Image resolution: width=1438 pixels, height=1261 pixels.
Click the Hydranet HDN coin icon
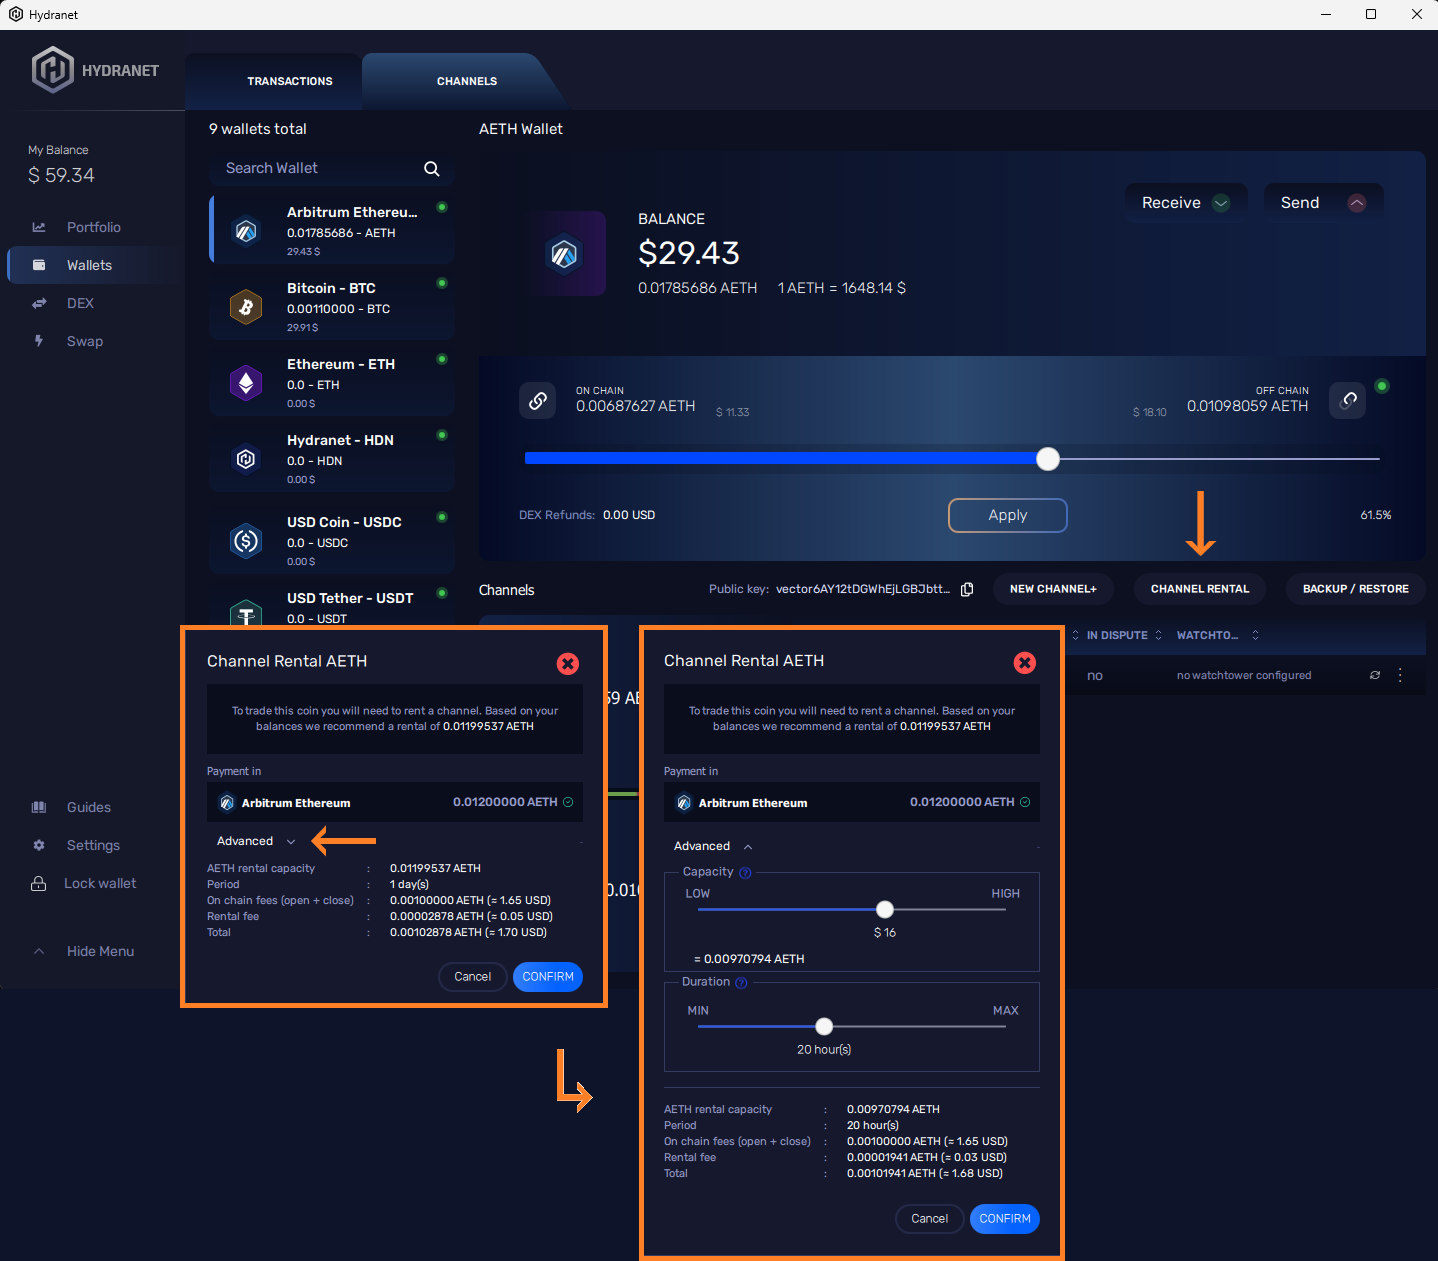[x=246, y=459]
